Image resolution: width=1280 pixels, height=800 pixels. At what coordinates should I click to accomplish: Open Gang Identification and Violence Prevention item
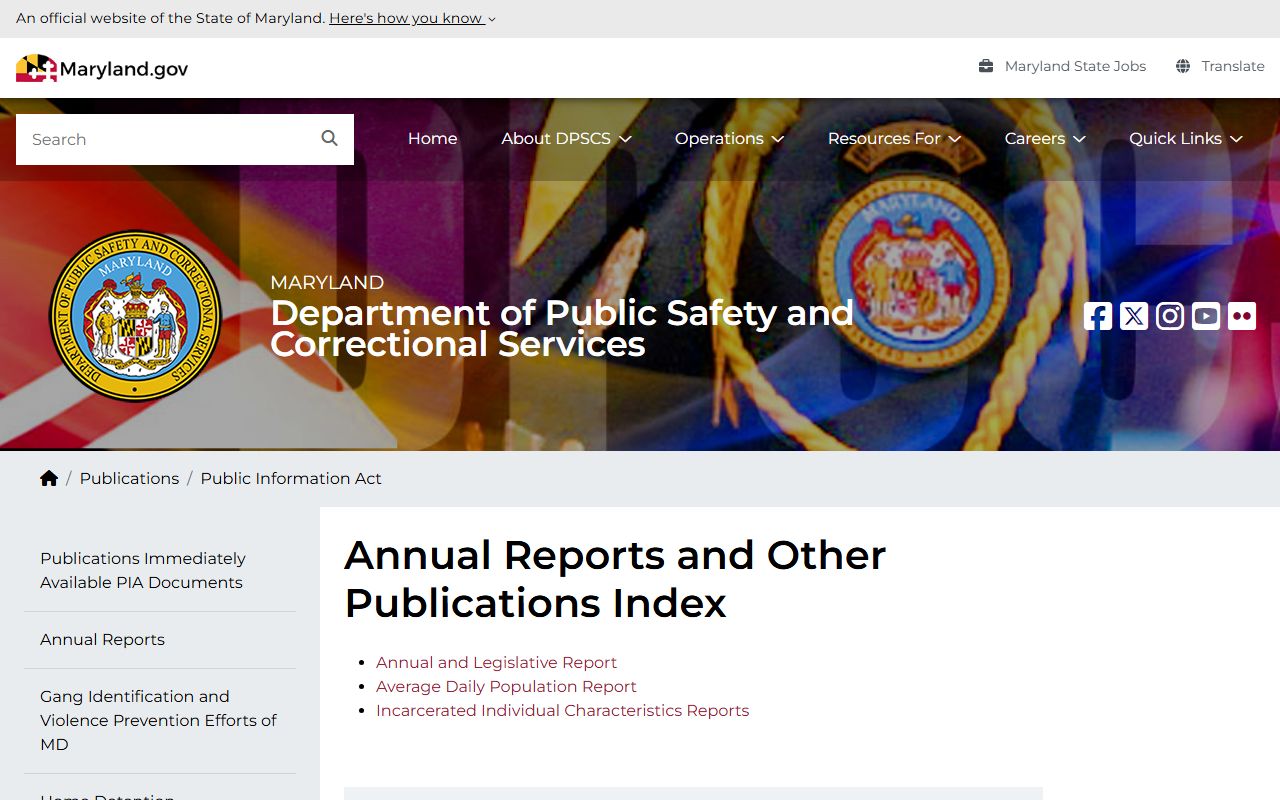pyautogui.click(x=158, y=720)
